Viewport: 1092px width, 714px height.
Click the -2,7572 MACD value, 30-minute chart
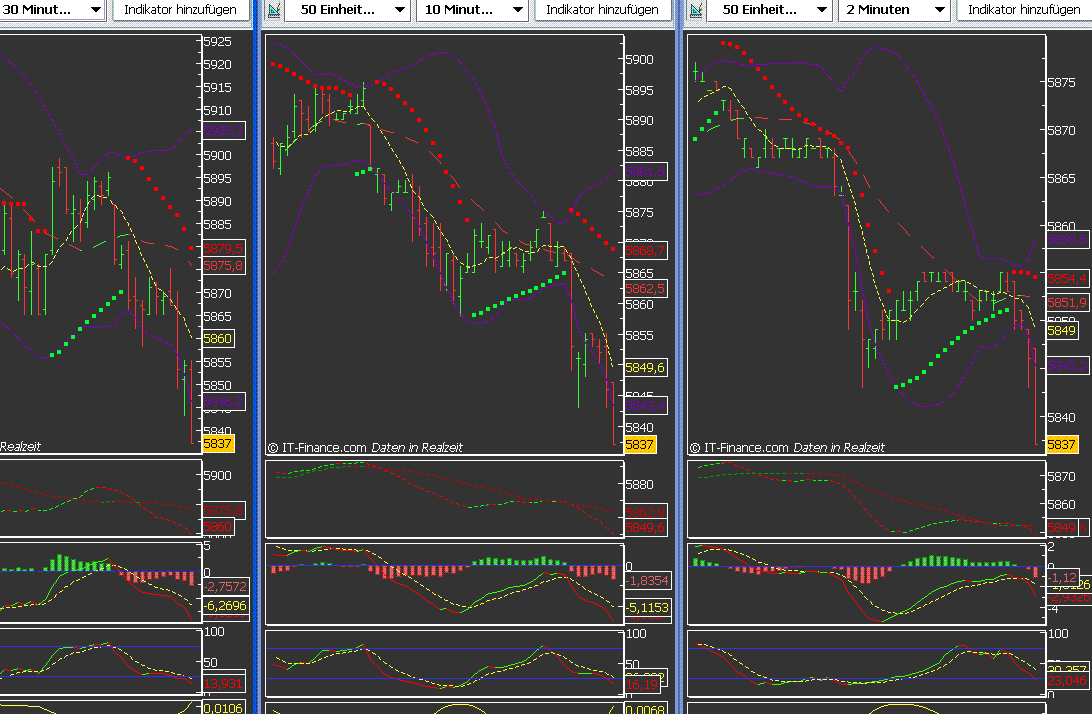(226, 587)
